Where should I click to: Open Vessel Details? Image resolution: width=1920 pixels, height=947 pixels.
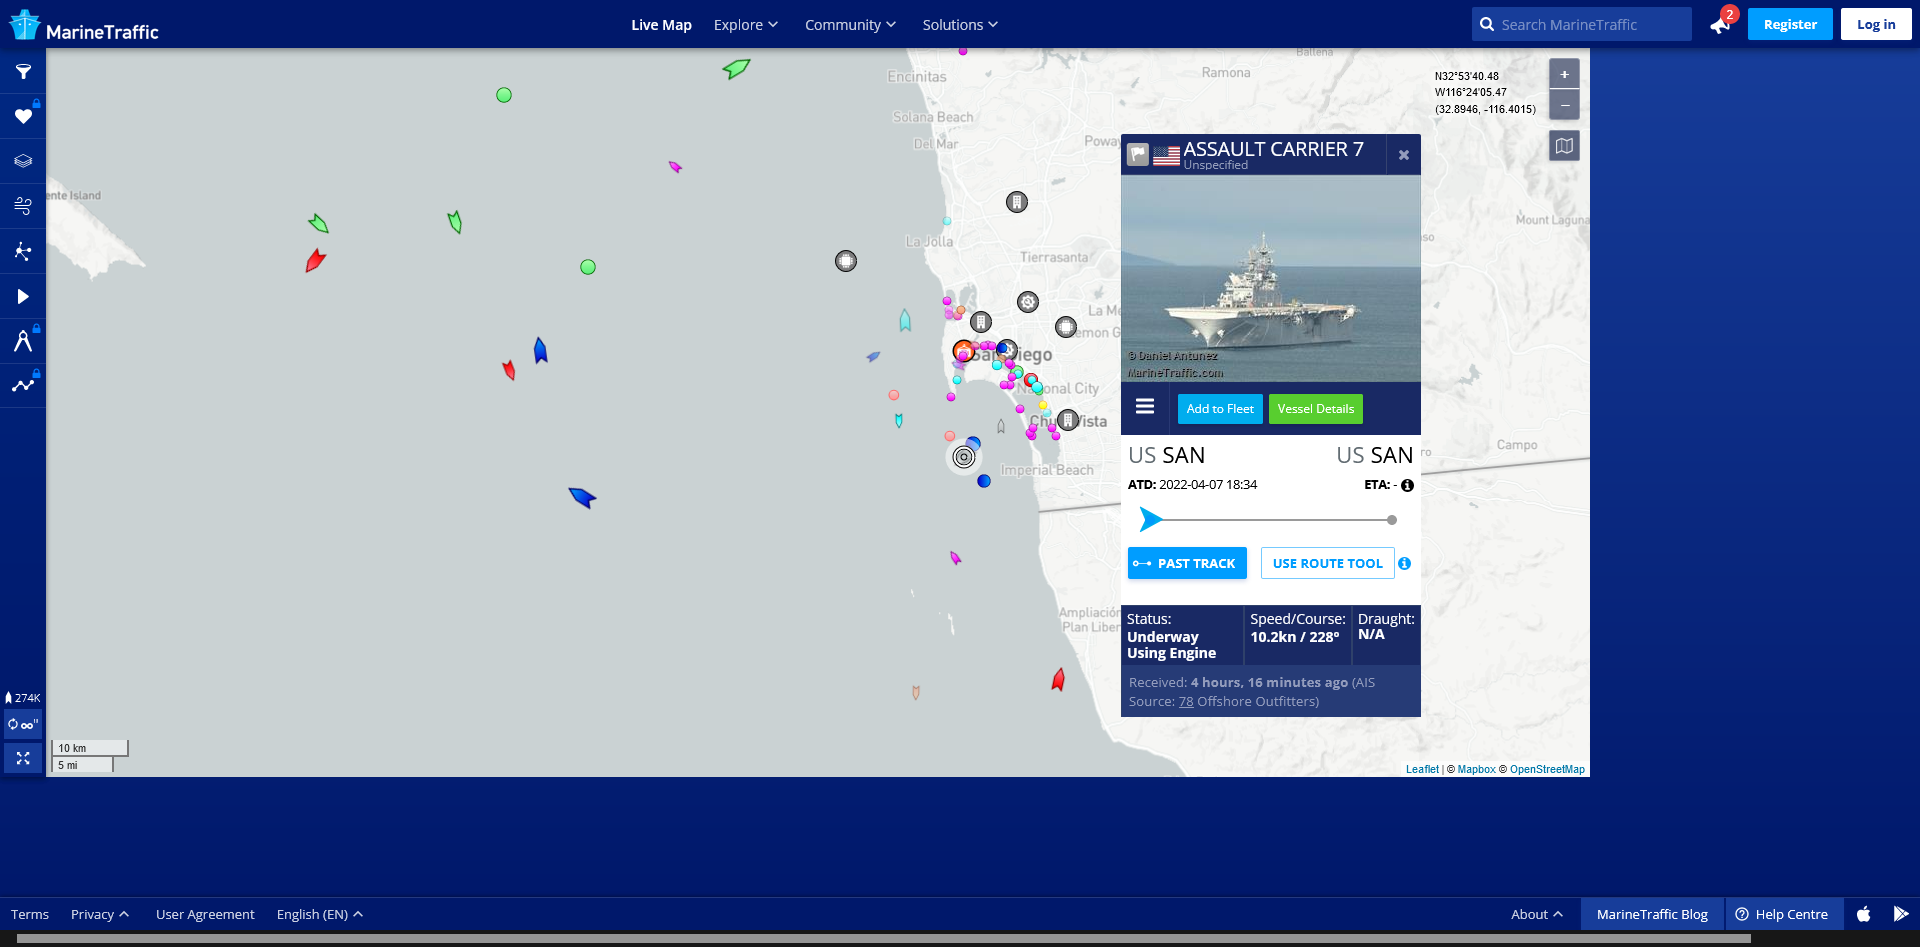(1316, 409)
